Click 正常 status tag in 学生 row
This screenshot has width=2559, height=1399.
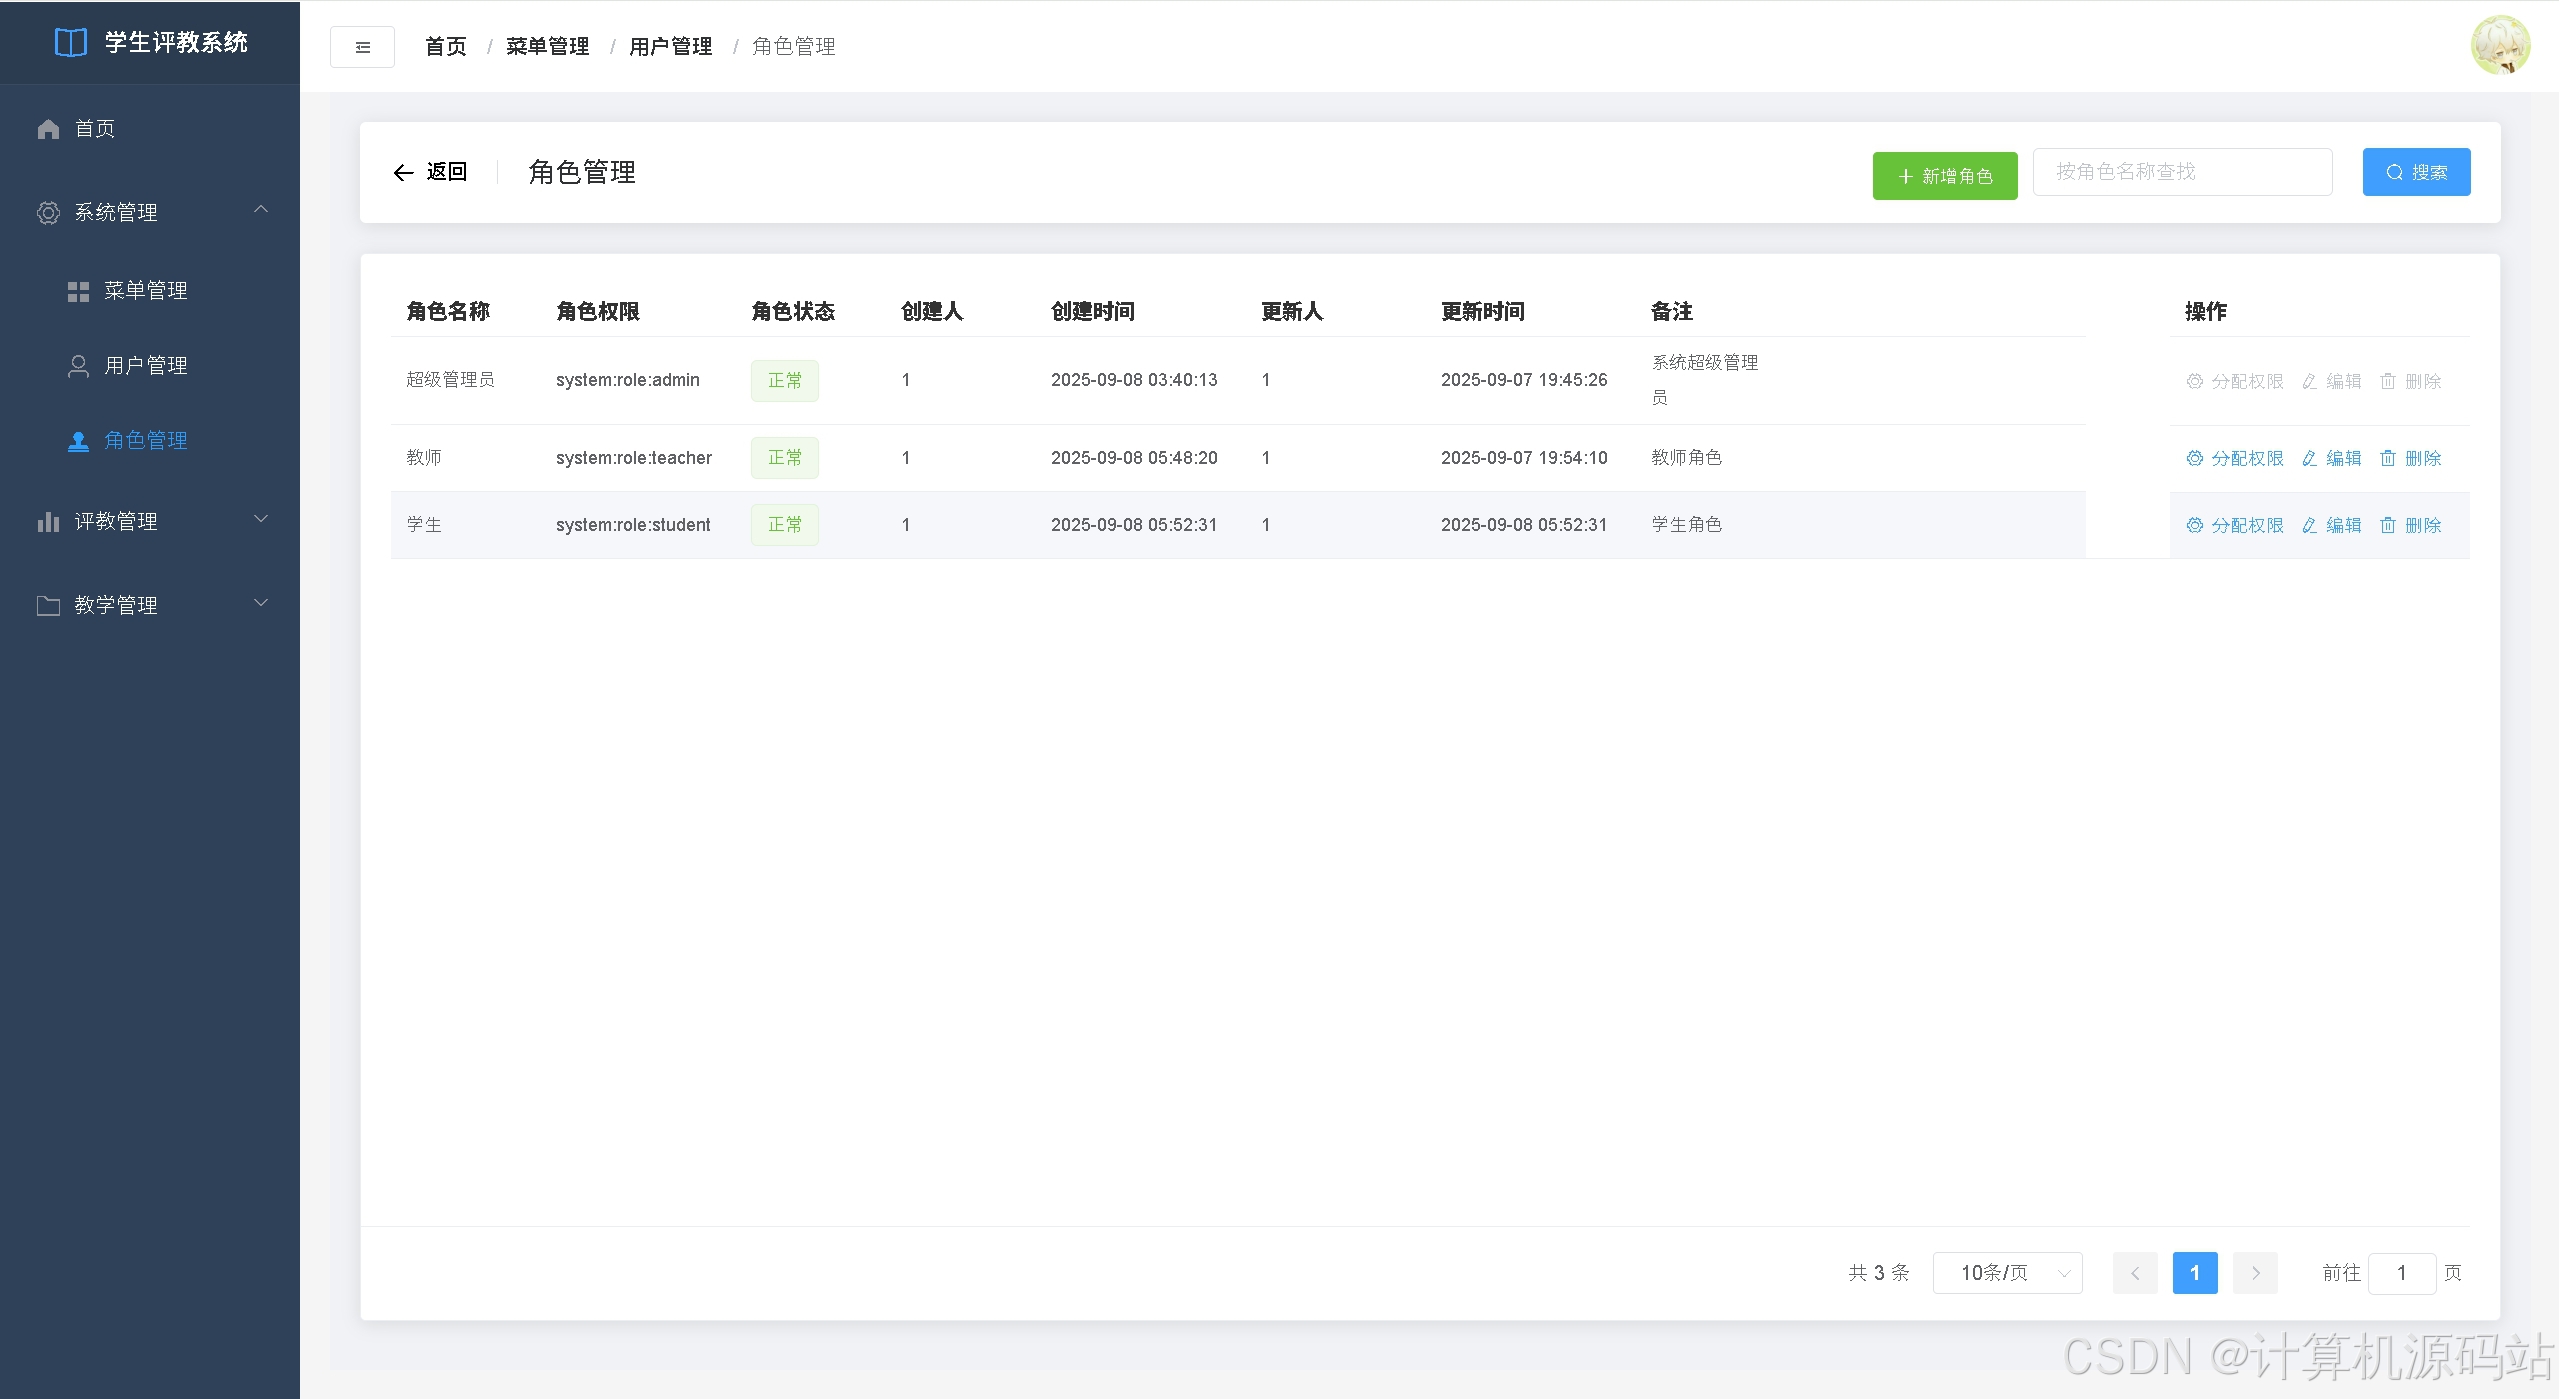point(785,525)
